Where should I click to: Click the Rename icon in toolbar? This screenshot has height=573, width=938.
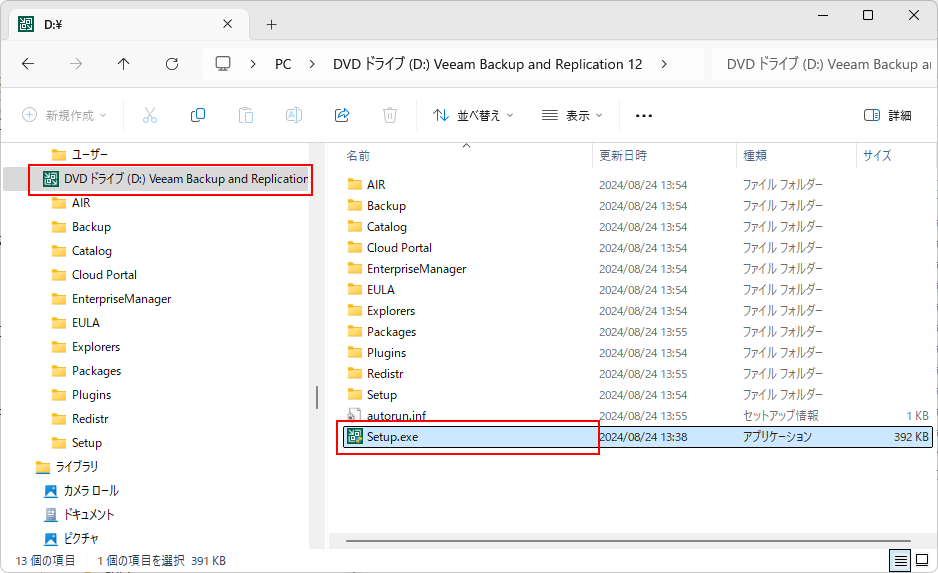coord(294,115)
